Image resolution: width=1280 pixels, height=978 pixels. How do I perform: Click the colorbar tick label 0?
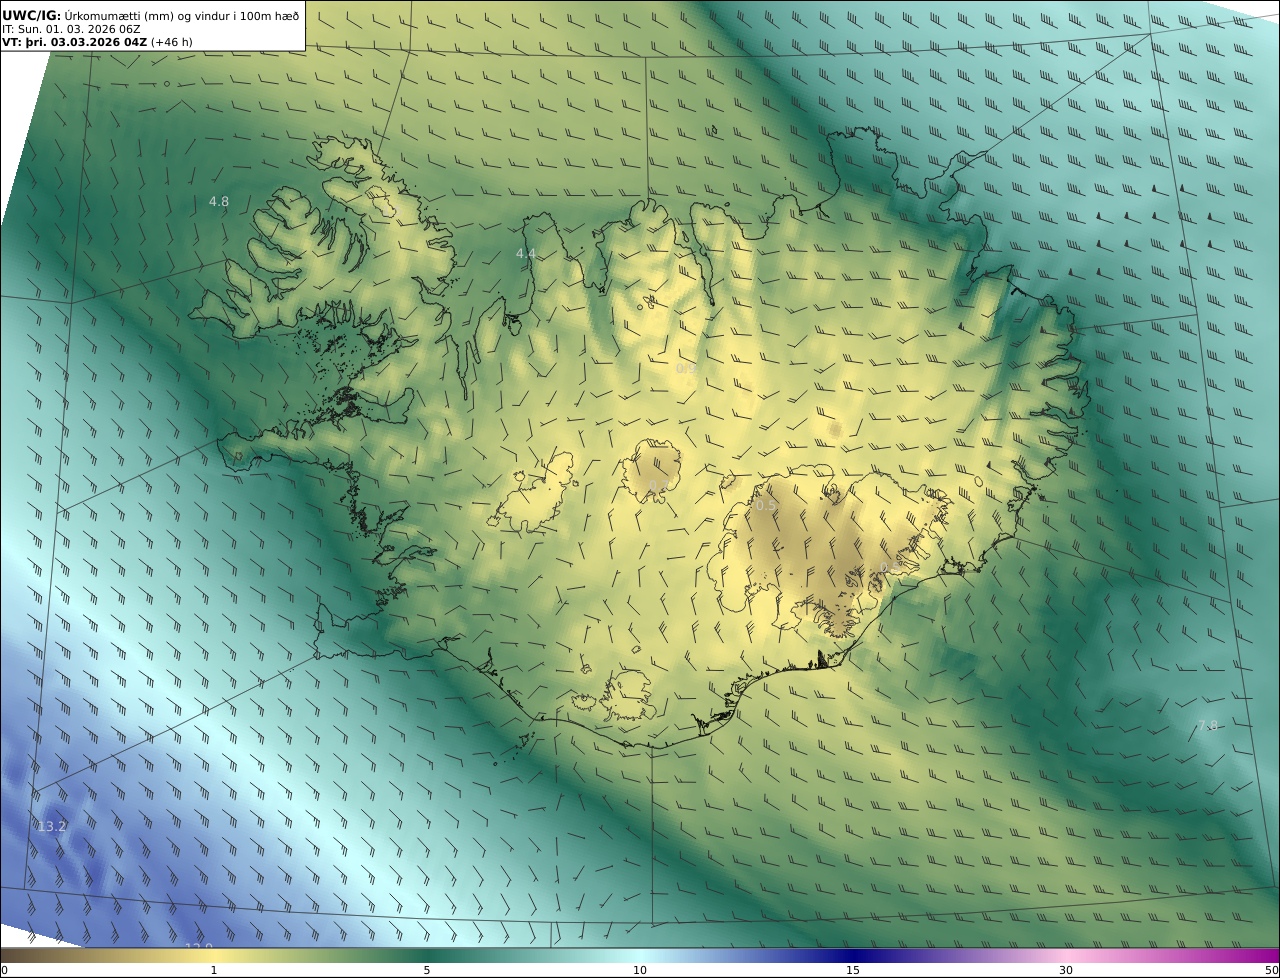pos(4,970)
